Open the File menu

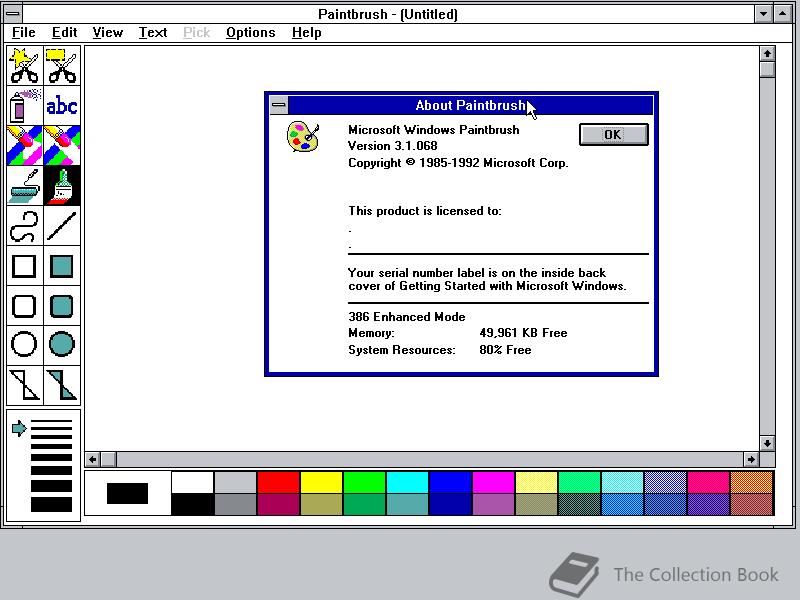click(23, 33)
